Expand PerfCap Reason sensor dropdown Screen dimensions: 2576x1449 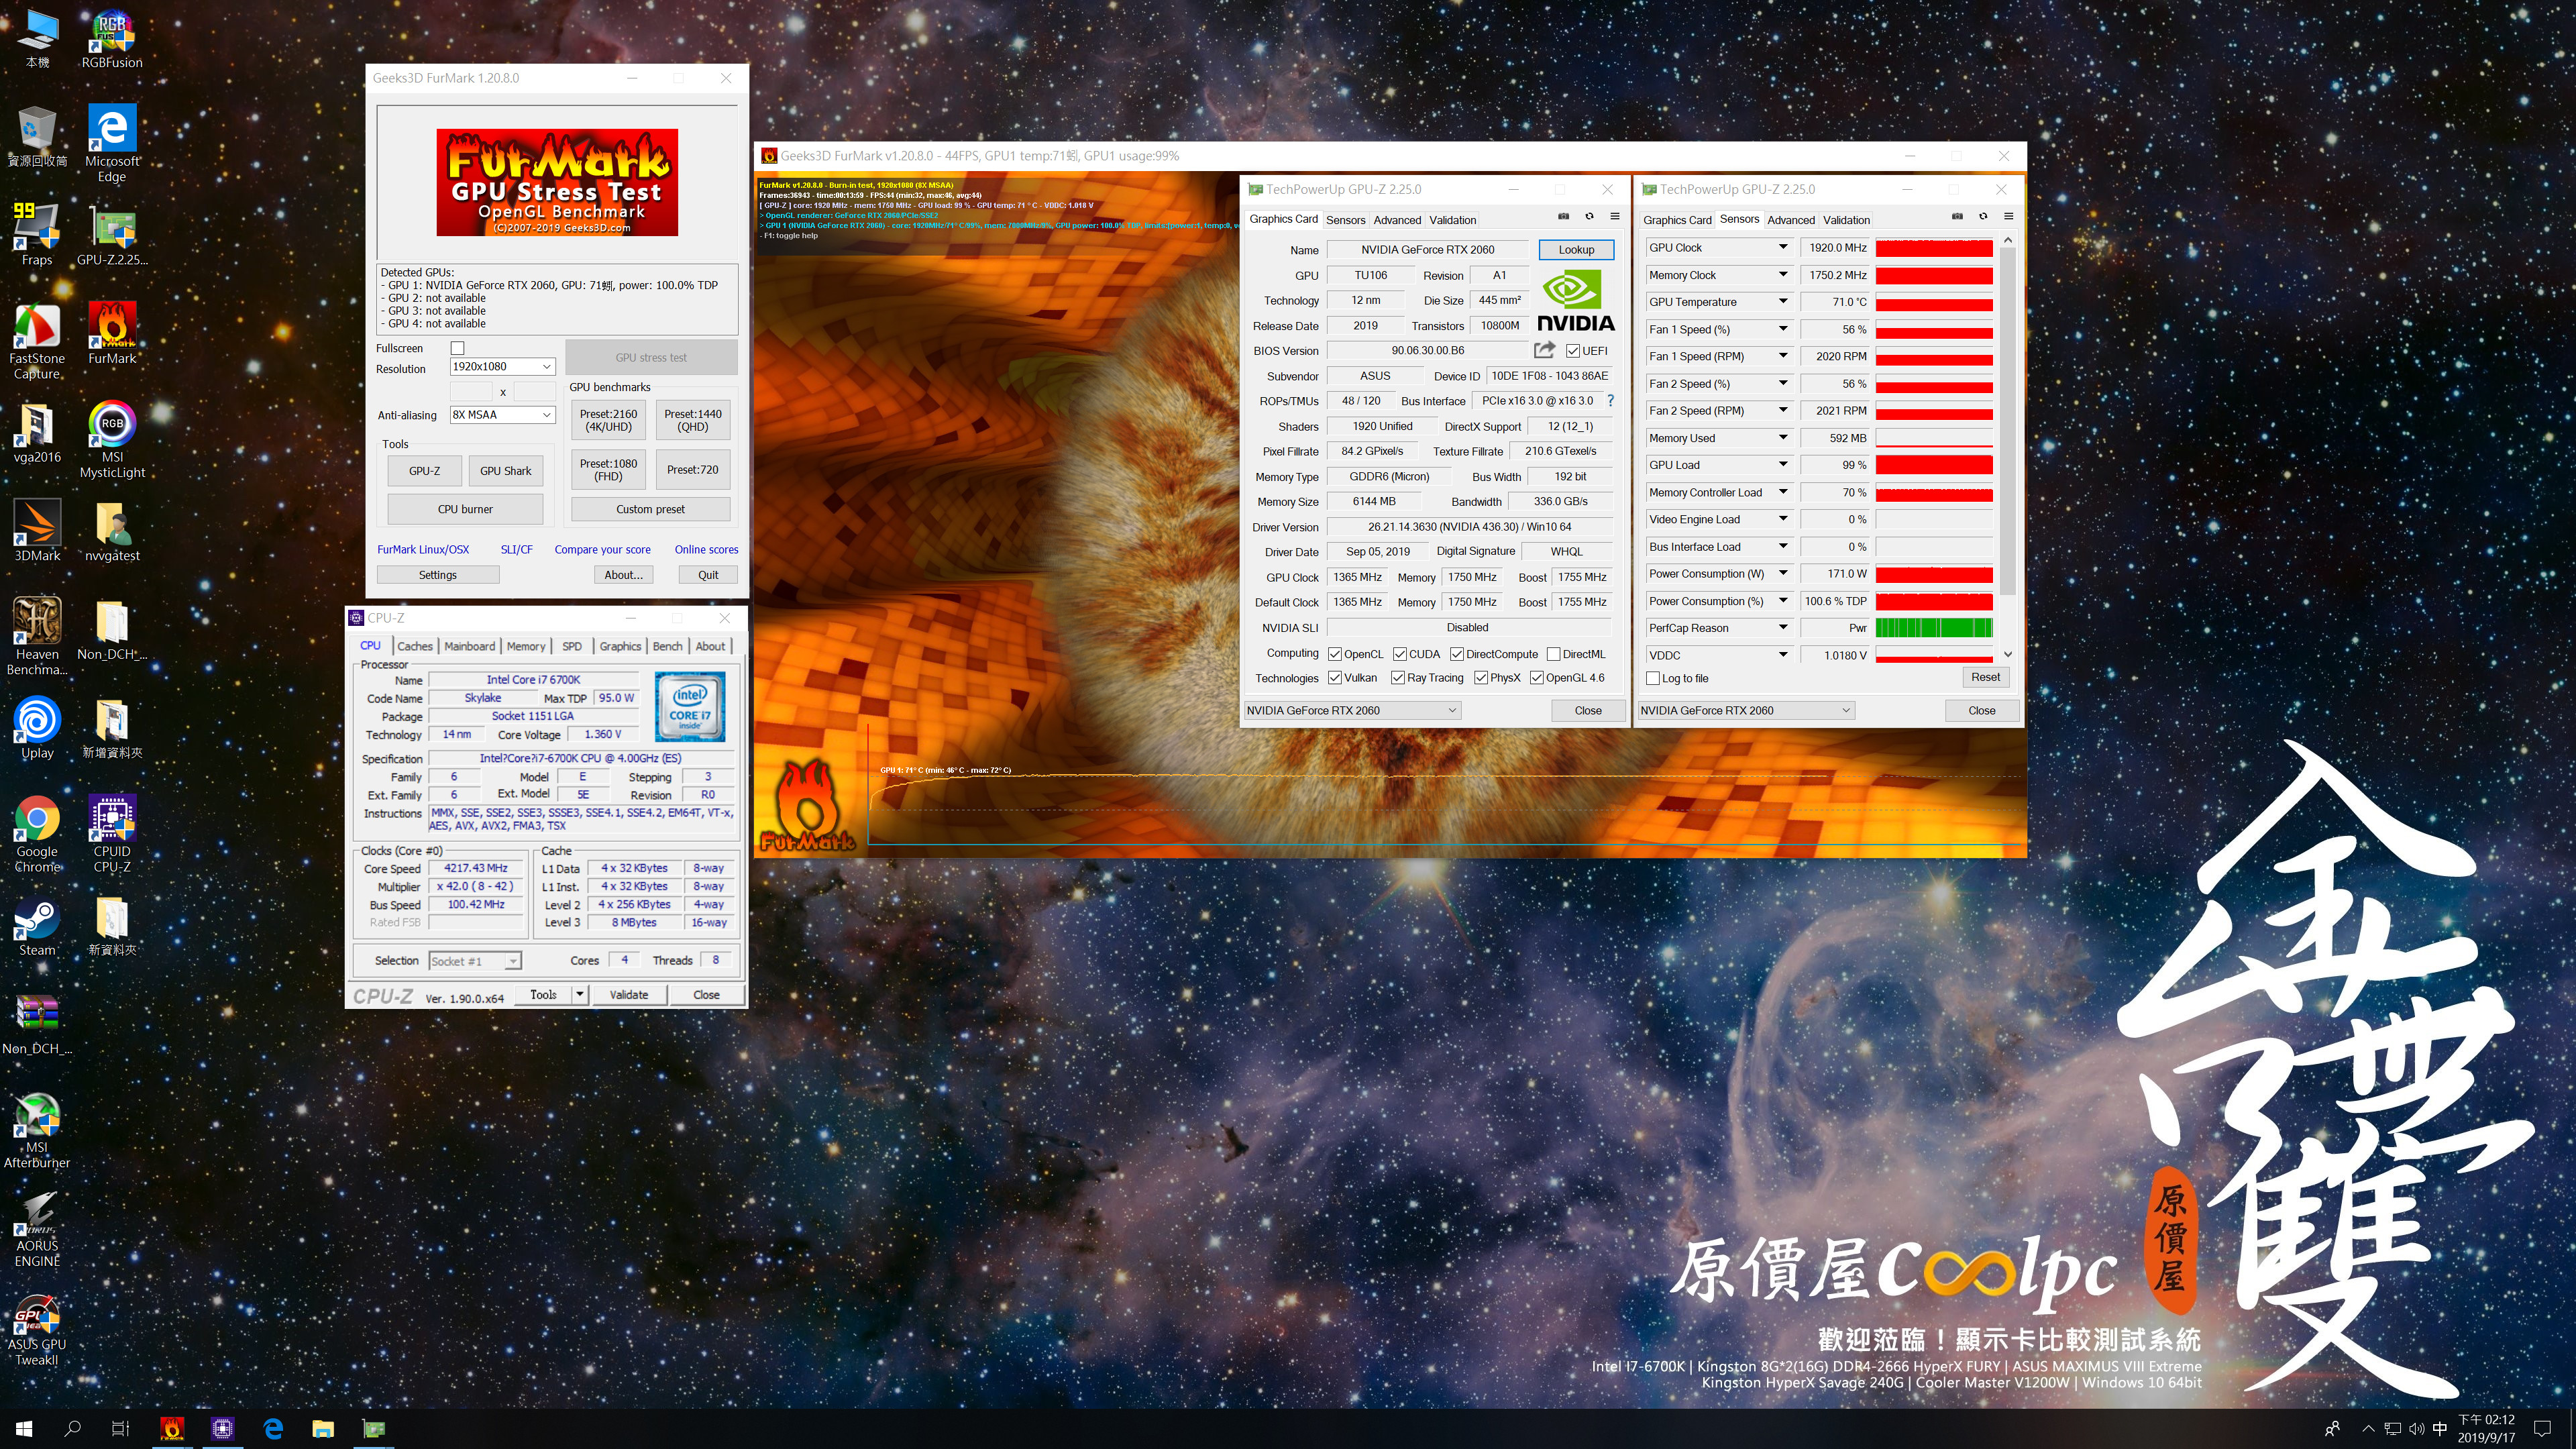1782,627
